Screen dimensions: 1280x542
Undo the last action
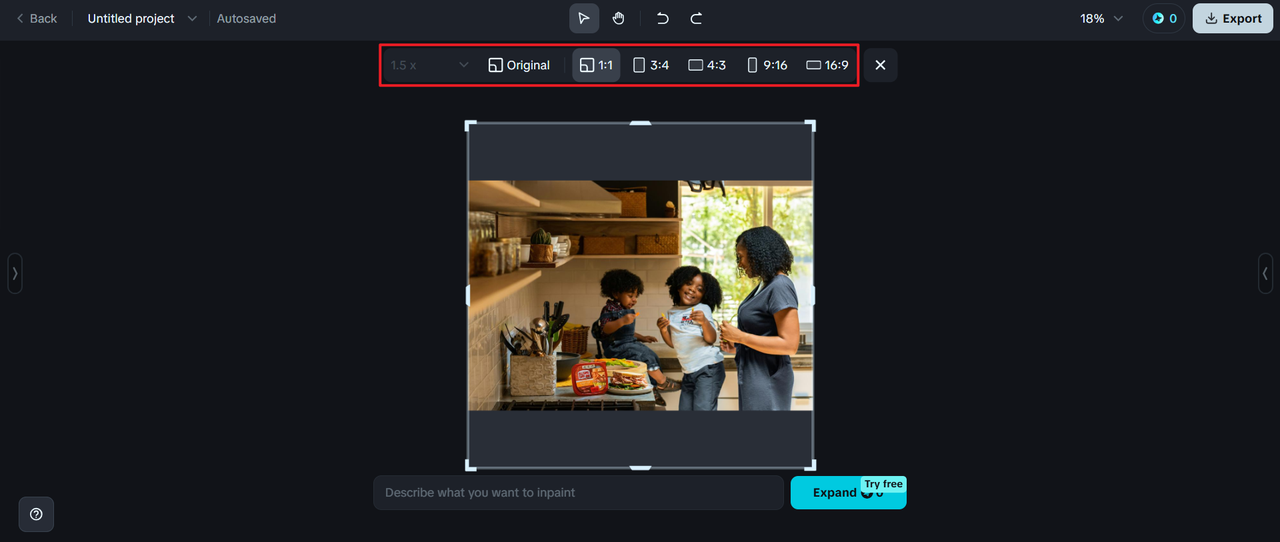[662, 18]
